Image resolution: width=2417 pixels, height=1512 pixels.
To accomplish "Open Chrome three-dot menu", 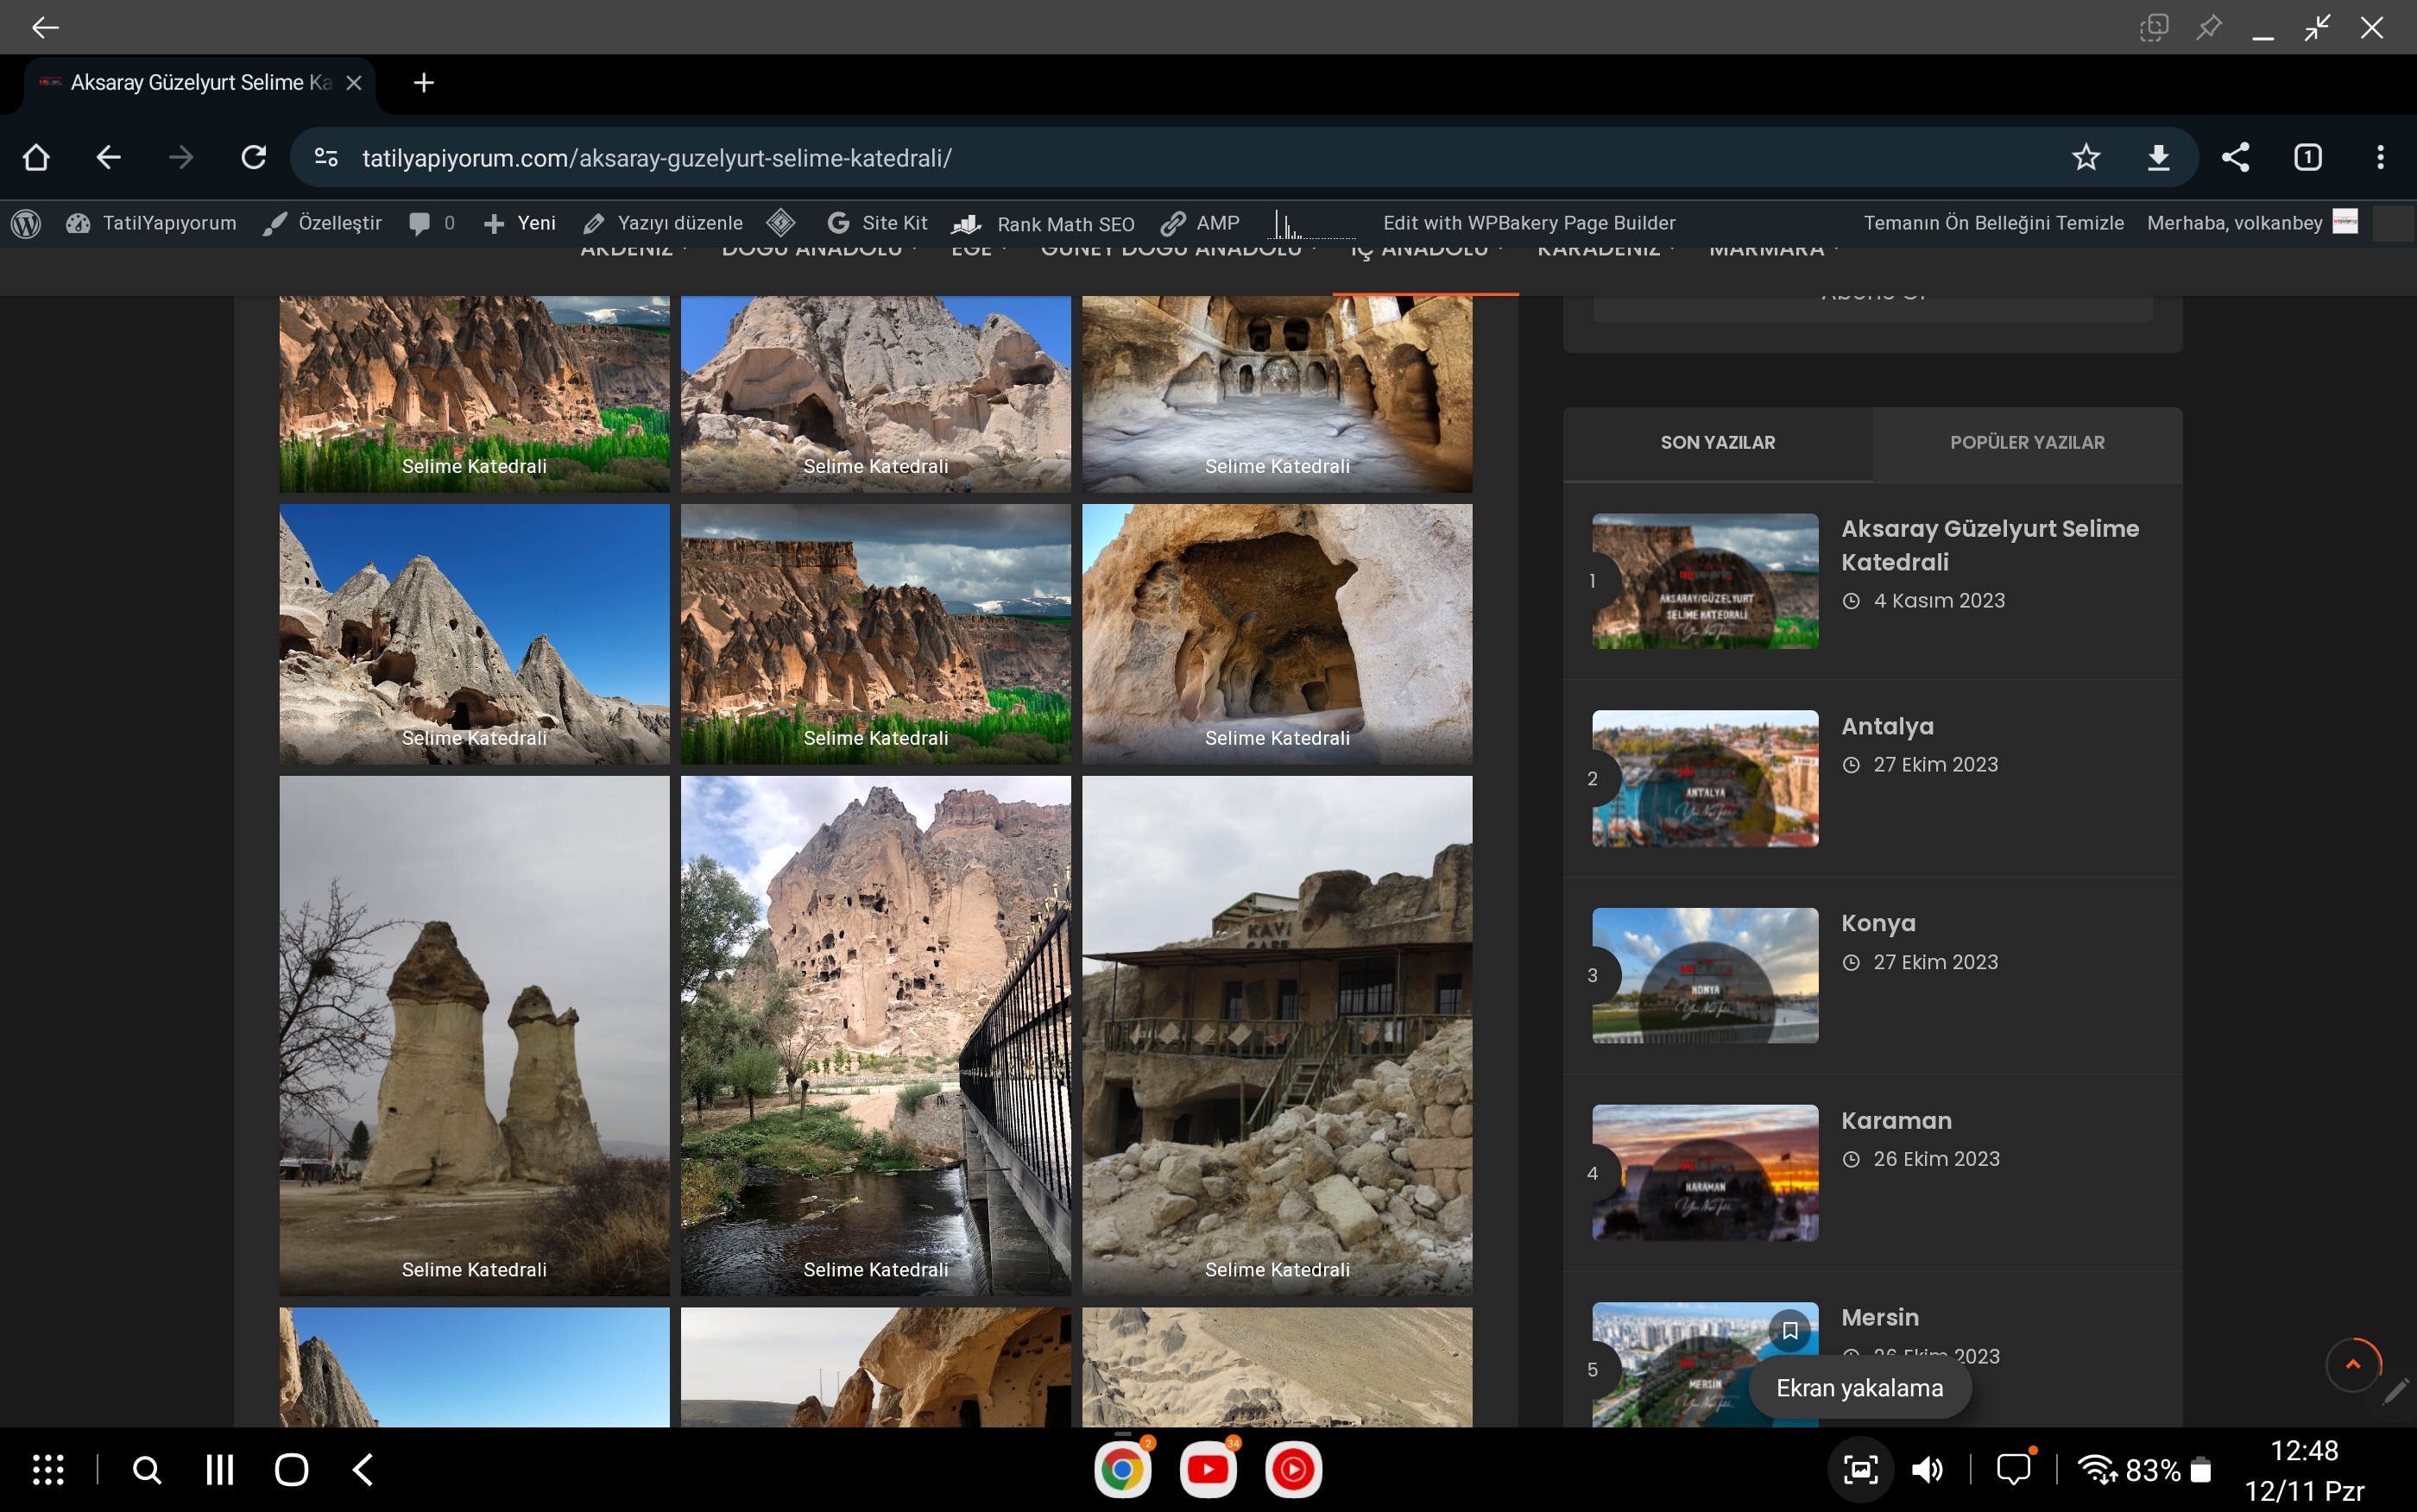I will 2380,157.
